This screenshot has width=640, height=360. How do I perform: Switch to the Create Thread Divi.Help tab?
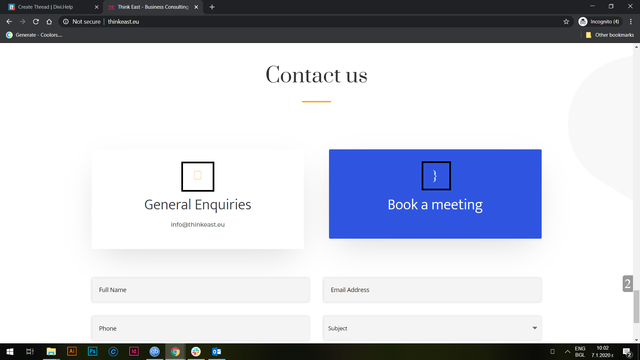45,7
